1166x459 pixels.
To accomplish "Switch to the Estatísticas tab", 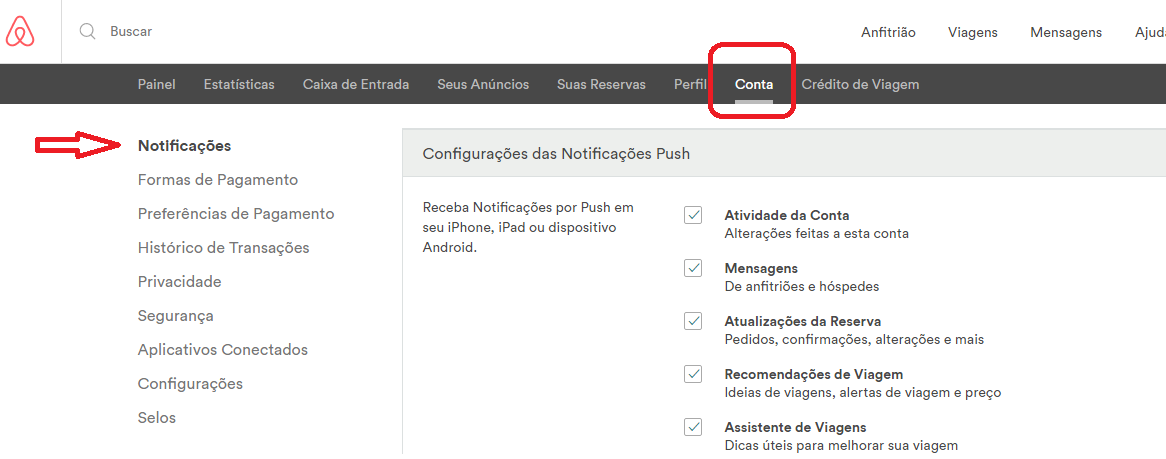I will click(239, 84).
